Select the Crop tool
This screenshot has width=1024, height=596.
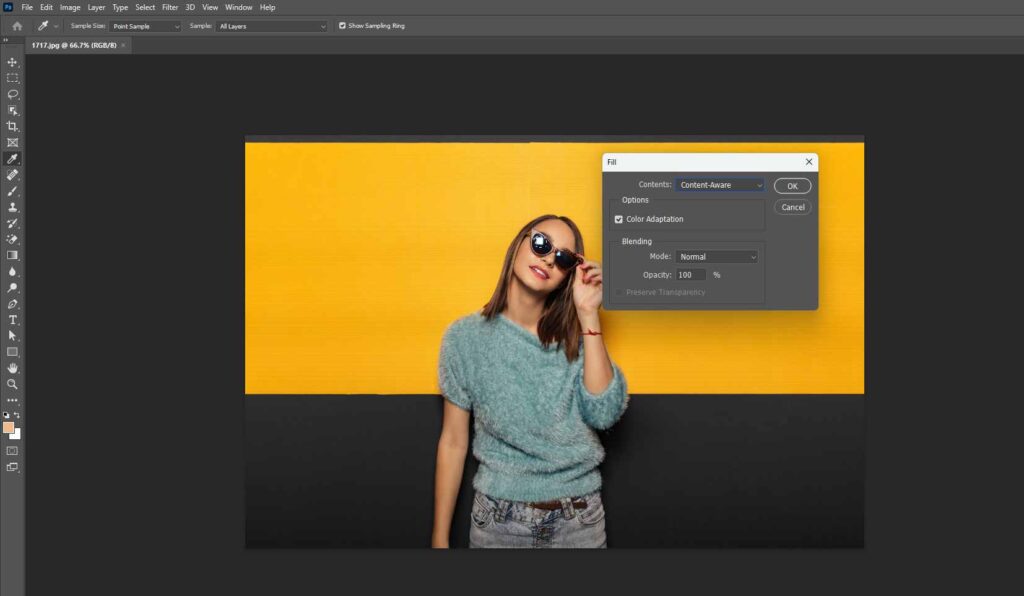(x=12, y=126)
